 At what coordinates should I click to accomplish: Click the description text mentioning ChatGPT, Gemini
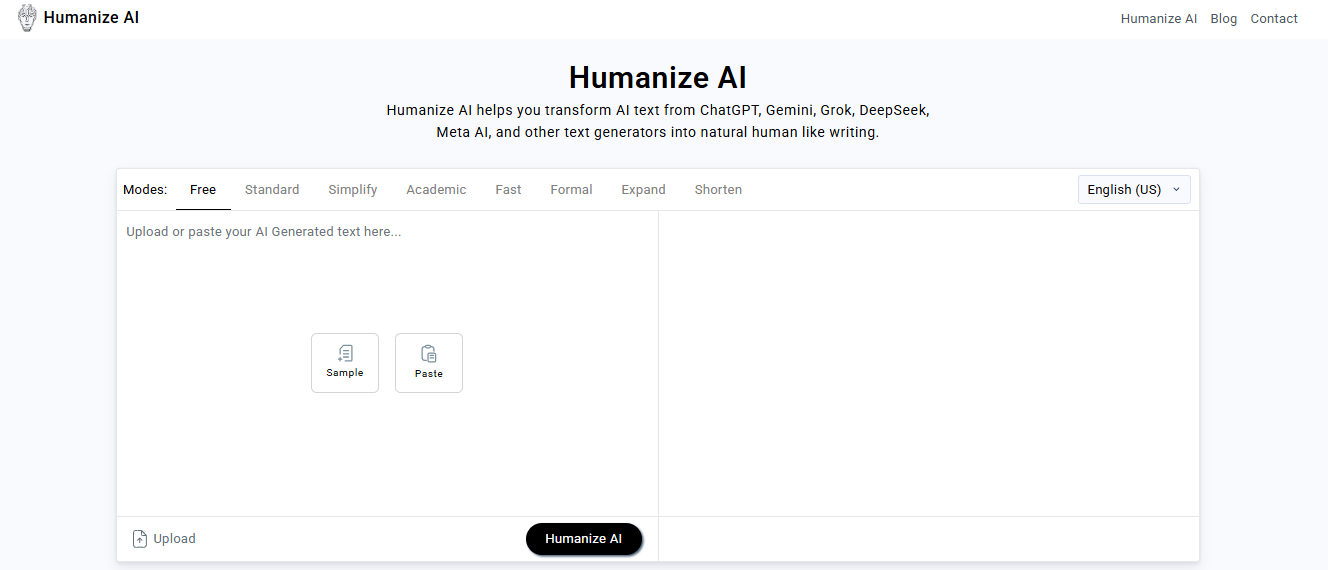(x=658, y=121)
